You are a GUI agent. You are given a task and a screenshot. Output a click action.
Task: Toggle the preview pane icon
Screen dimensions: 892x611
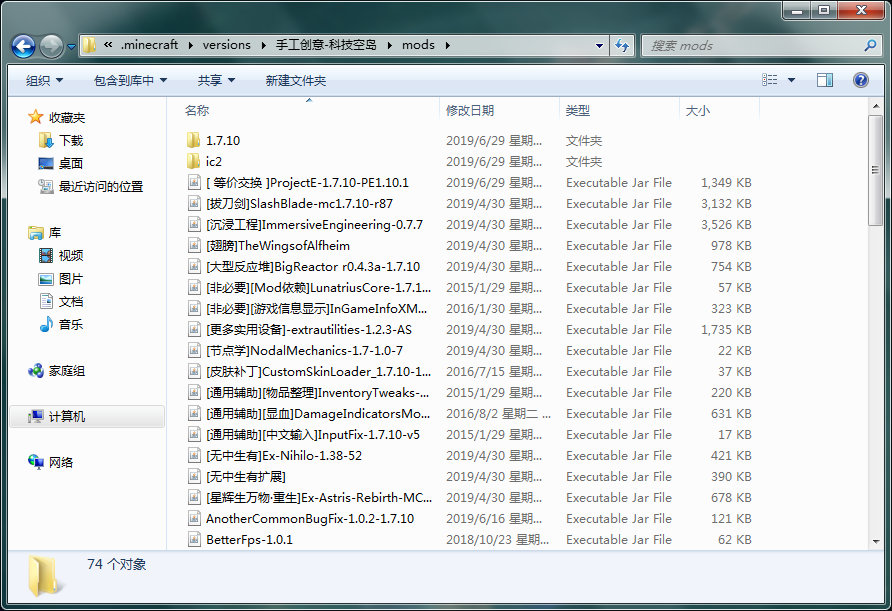click(x=825, y=80)
